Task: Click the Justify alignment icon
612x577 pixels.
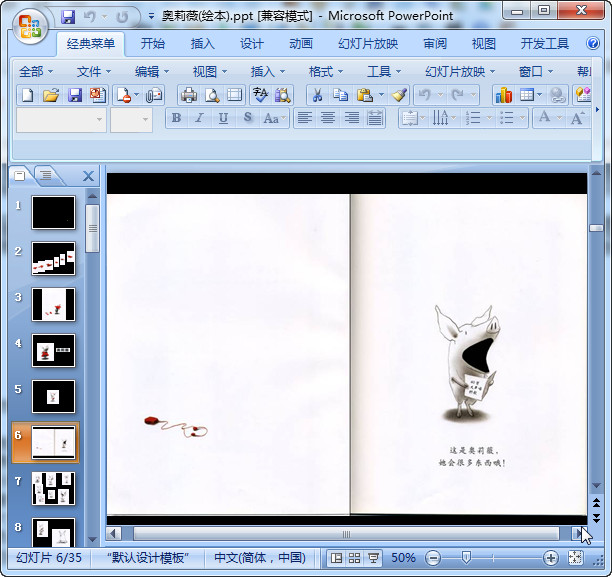Action: point(375,118)
